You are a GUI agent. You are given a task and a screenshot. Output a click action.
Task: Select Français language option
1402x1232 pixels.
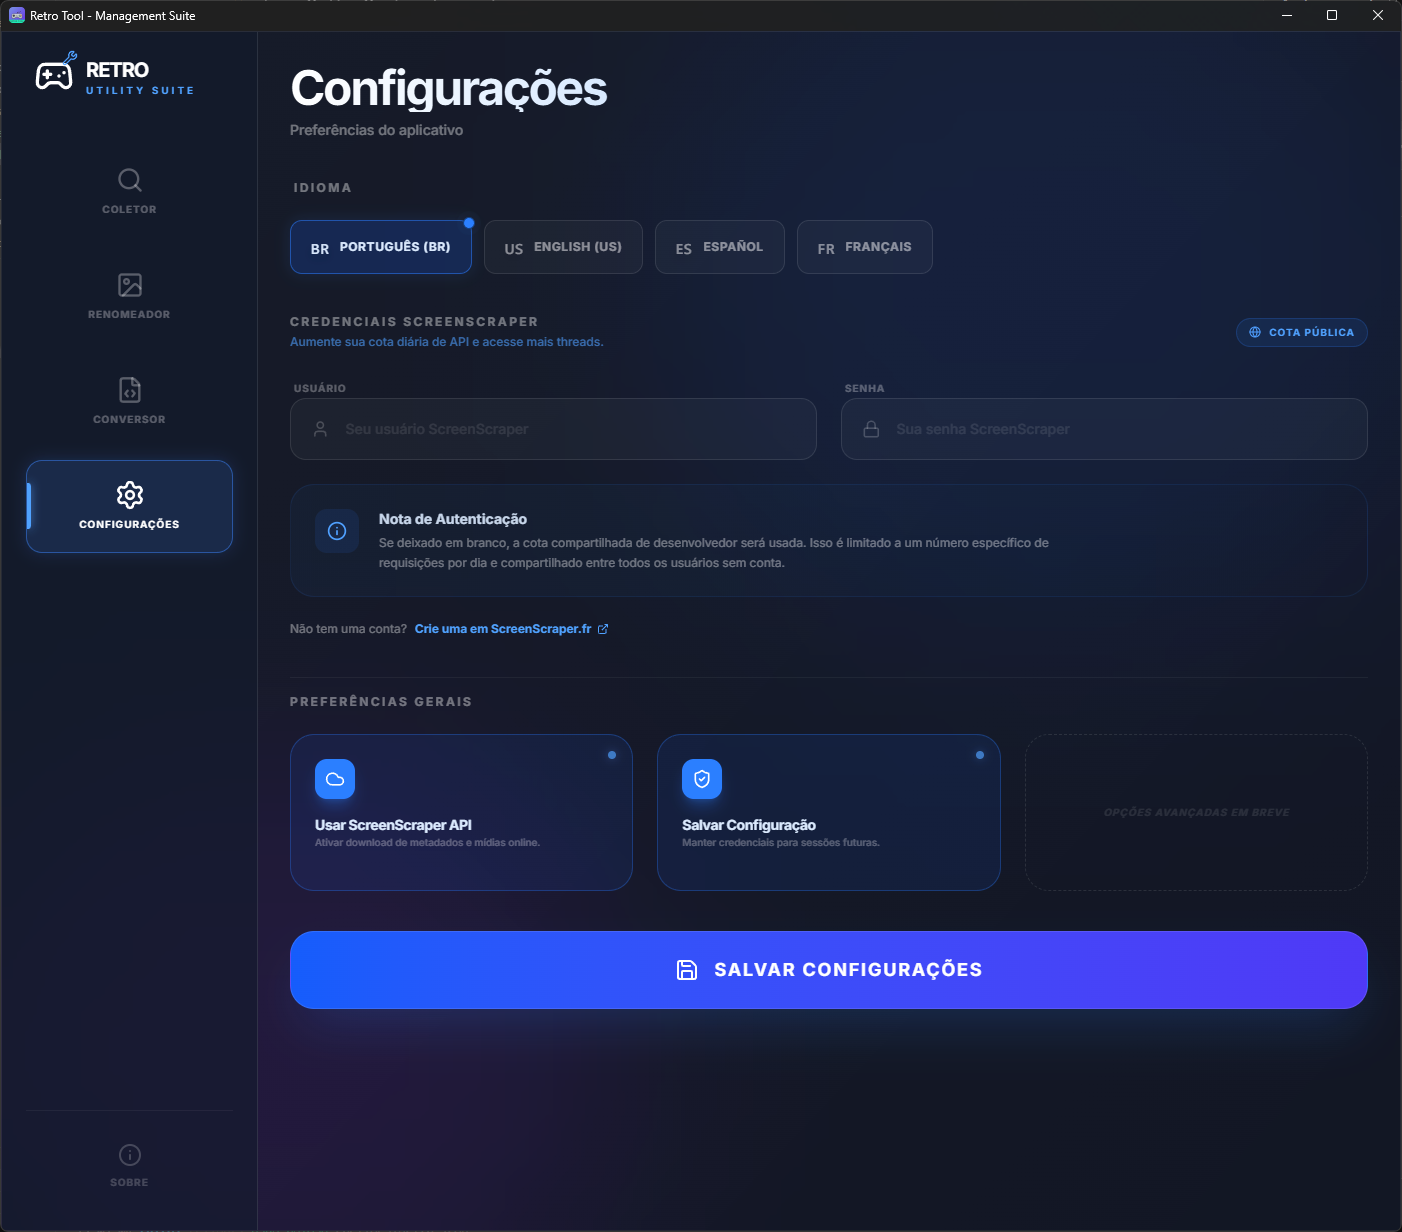pos(864,247)
